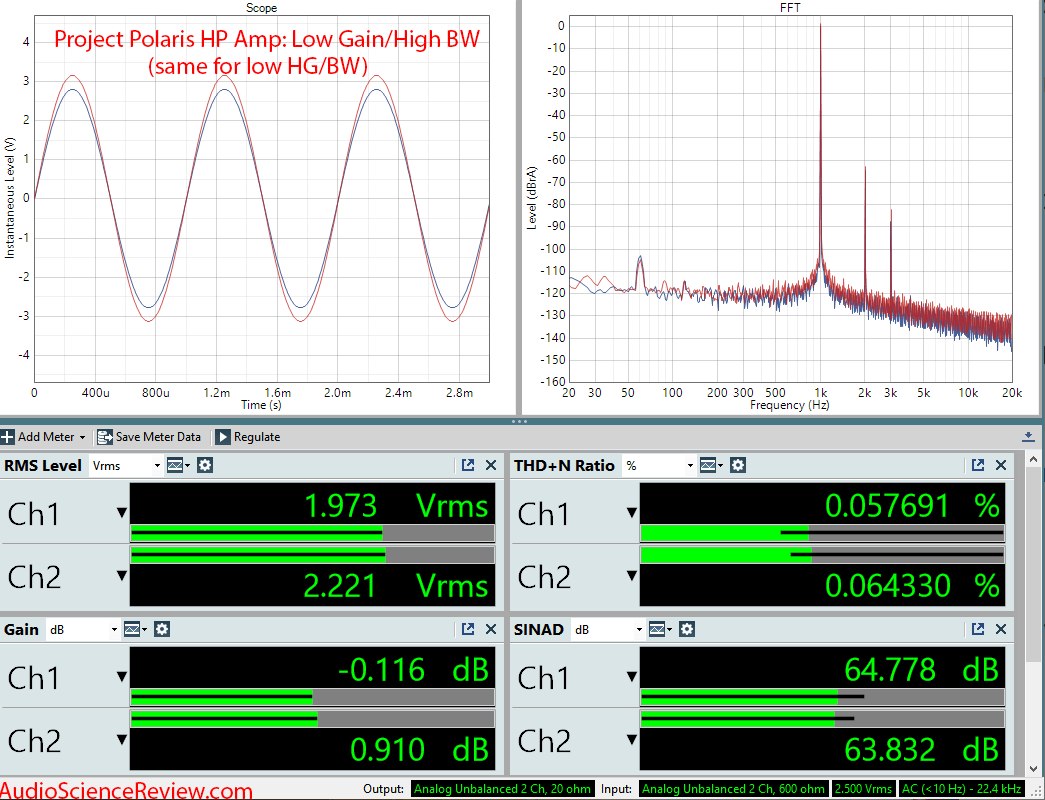Click the 'AC (<10 Hz) - 22.4 kHz' filter field
The width and height of the screenshot is (1045, 800).
tap(964, 789)
